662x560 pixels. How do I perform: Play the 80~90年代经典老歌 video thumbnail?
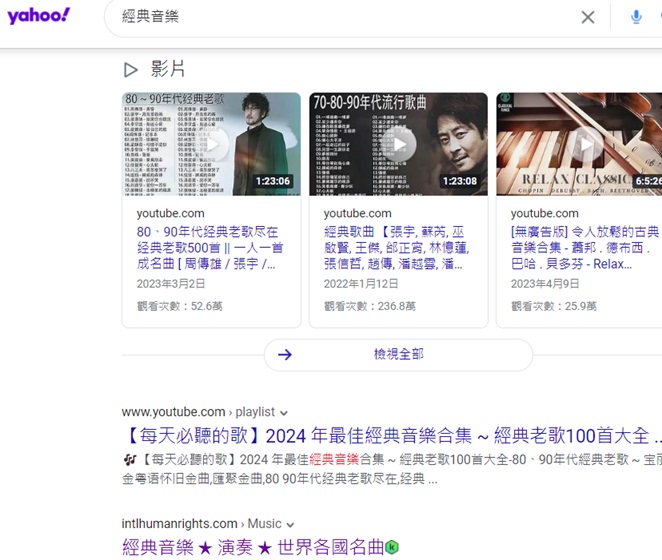pos(212,144)
